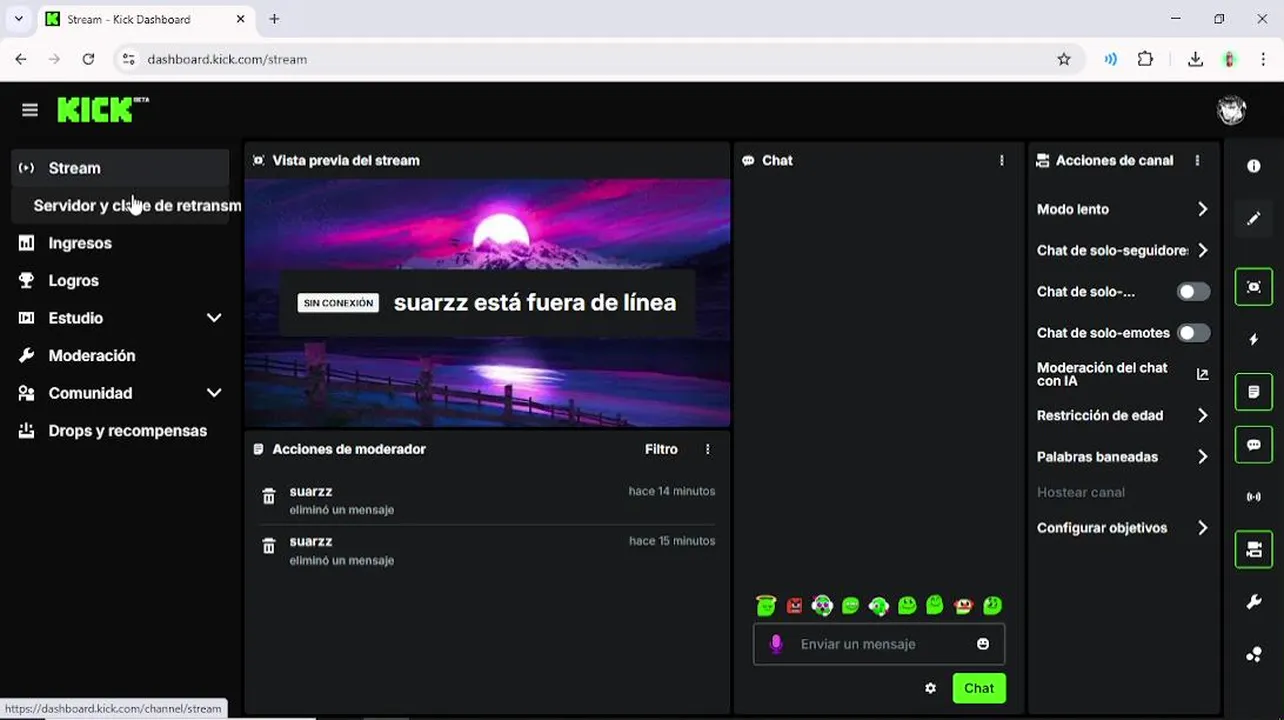The width and height of the screenshot is (1284, 720).
Task: Open the Acciones de moderador three-dot menu
Action: (708, 449)
